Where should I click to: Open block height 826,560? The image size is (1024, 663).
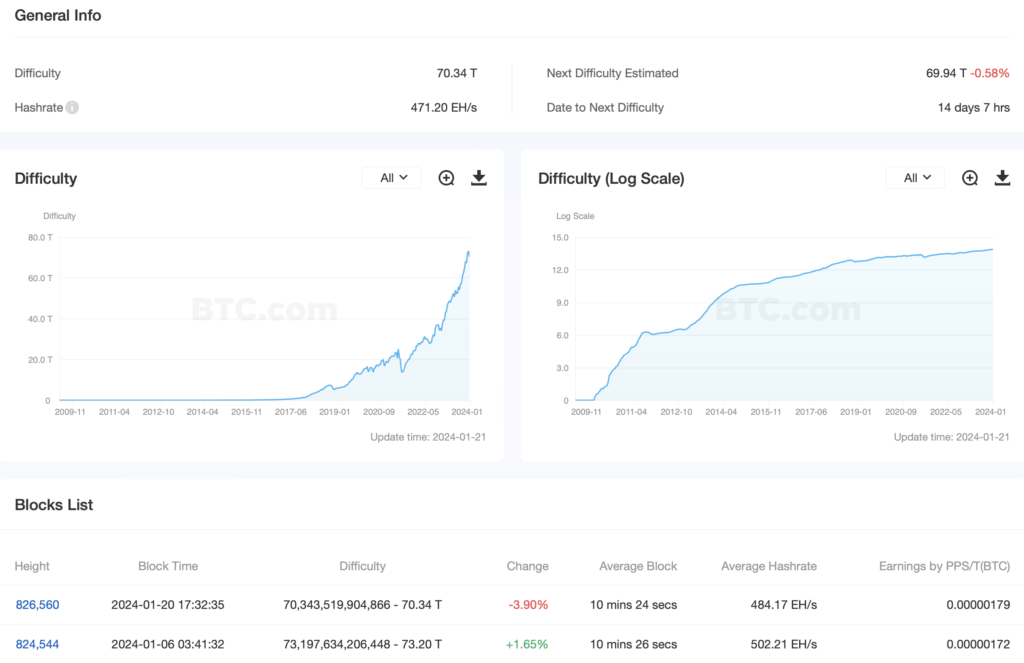(x=38, y=605)
